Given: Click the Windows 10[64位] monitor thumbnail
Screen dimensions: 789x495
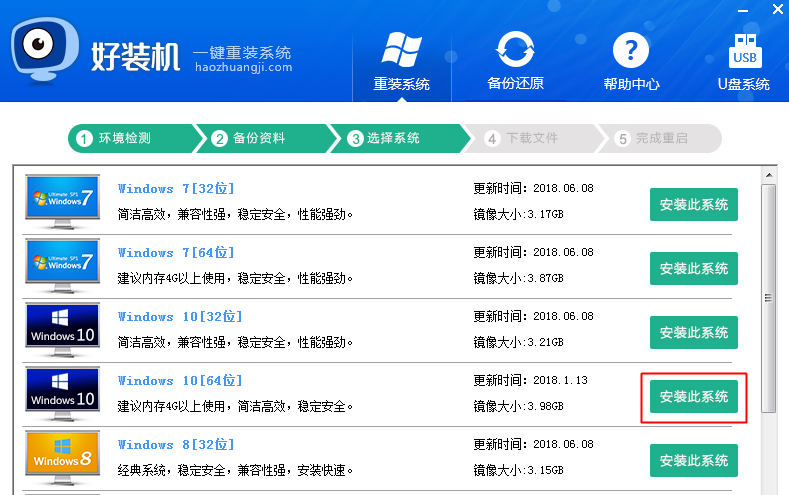Looking at the screenshot, I should [x=62, y=393].
